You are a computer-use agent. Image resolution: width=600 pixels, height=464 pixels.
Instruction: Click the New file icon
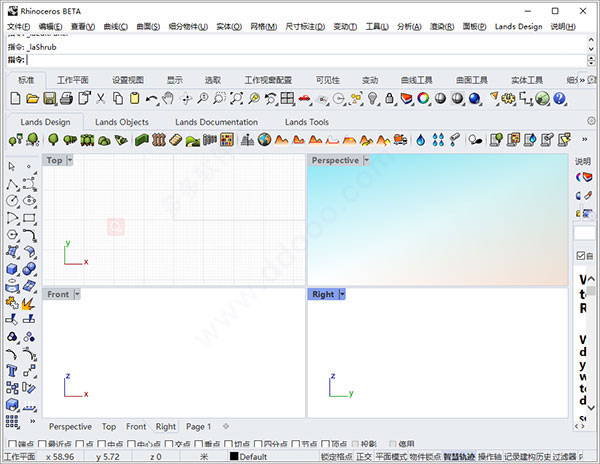15,99
